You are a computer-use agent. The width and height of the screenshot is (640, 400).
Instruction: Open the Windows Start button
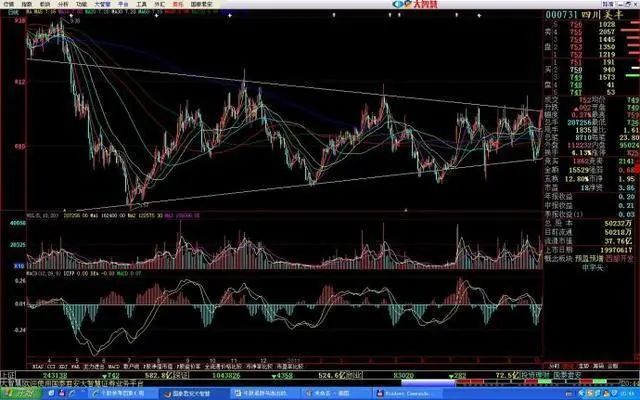coord(21,393)
